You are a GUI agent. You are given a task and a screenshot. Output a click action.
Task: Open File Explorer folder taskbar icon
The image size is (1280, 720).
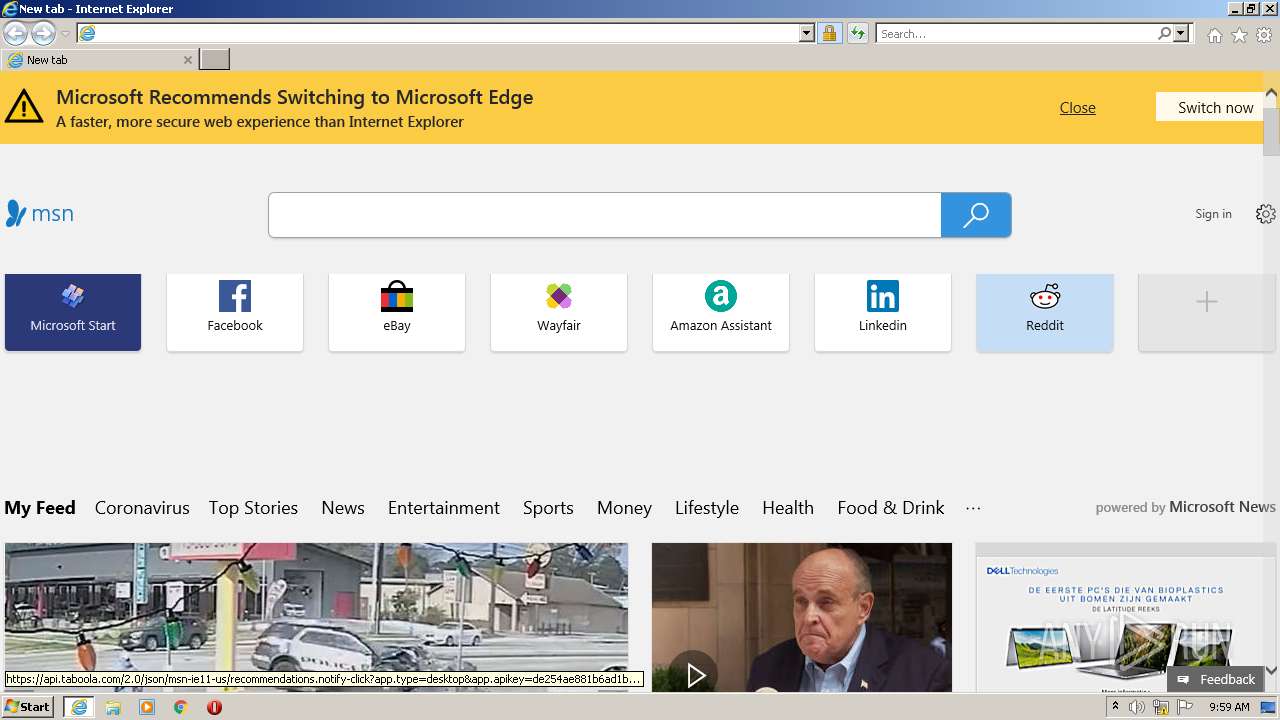point(113,707)
